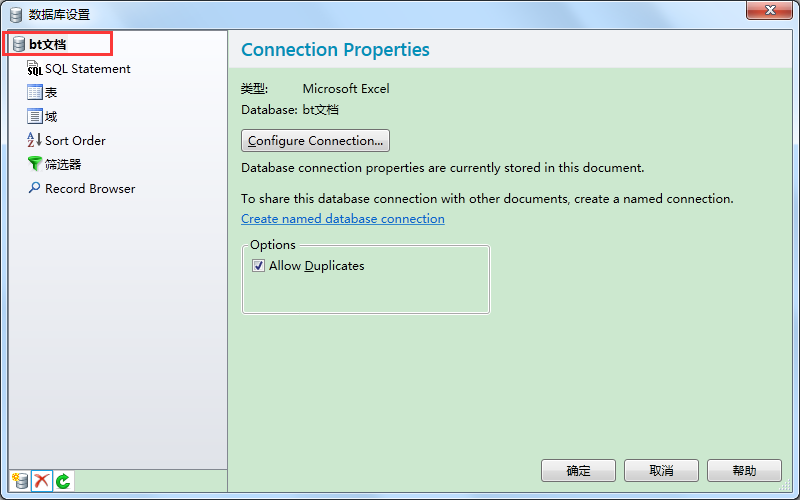Click the A-Z Sort Order icon
Screen dimensions: 800x500
(x=35, y=141)
